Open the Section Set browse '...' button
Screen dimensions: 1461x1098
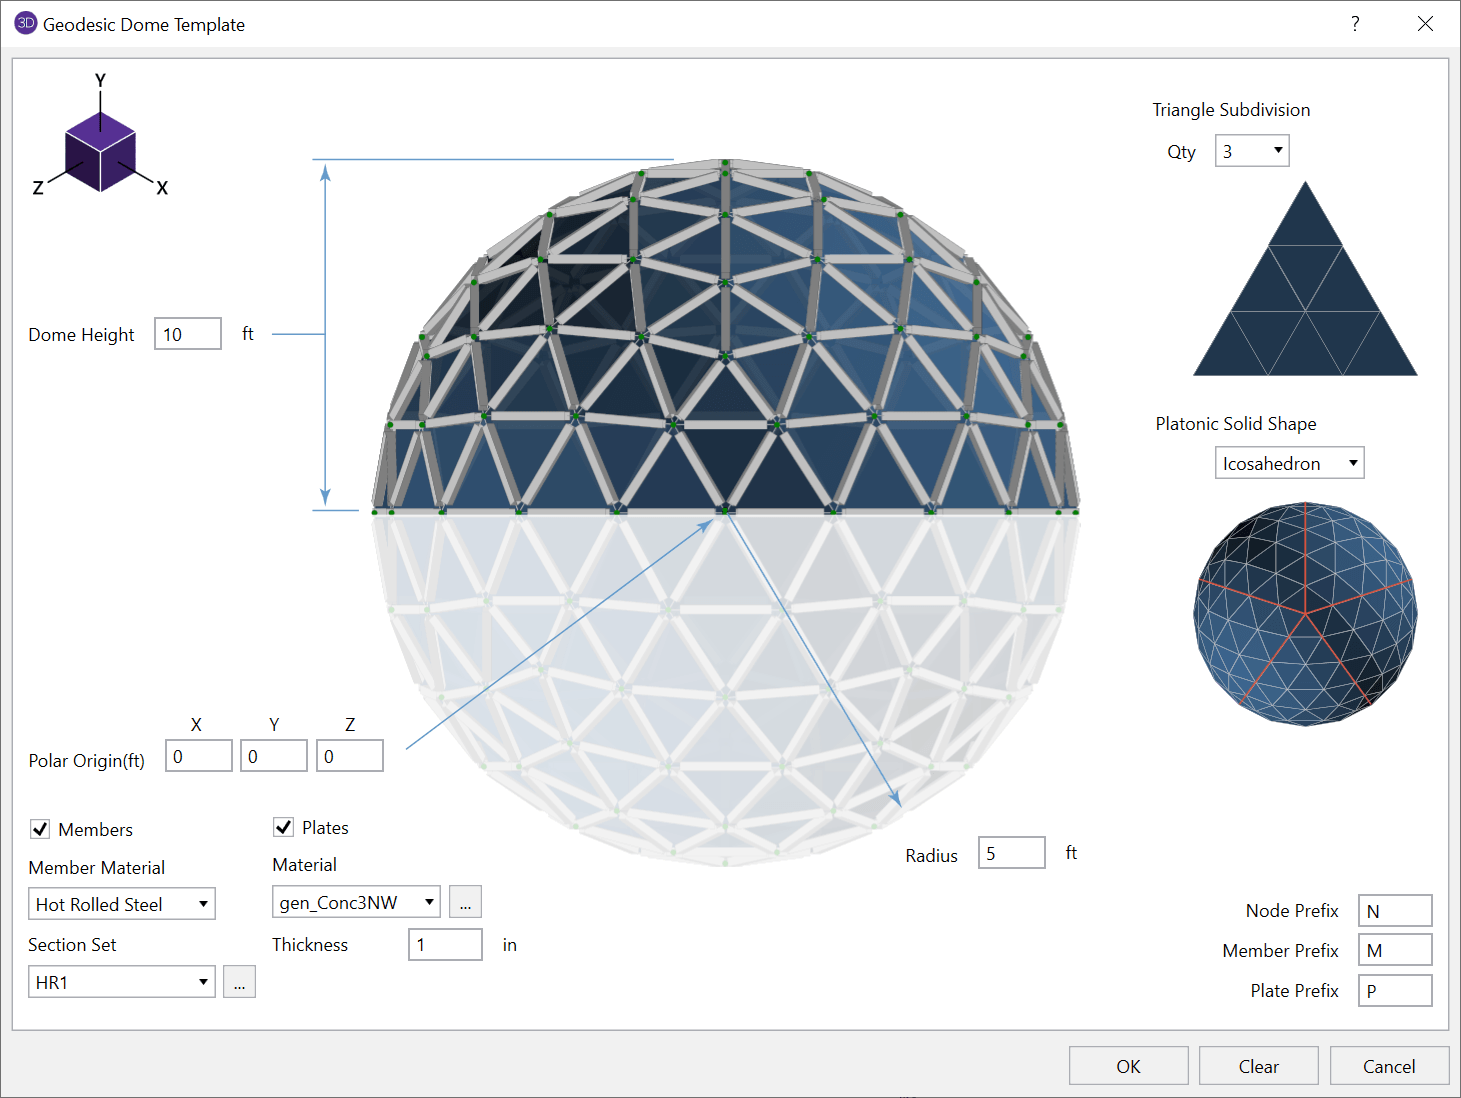(239, 981)
